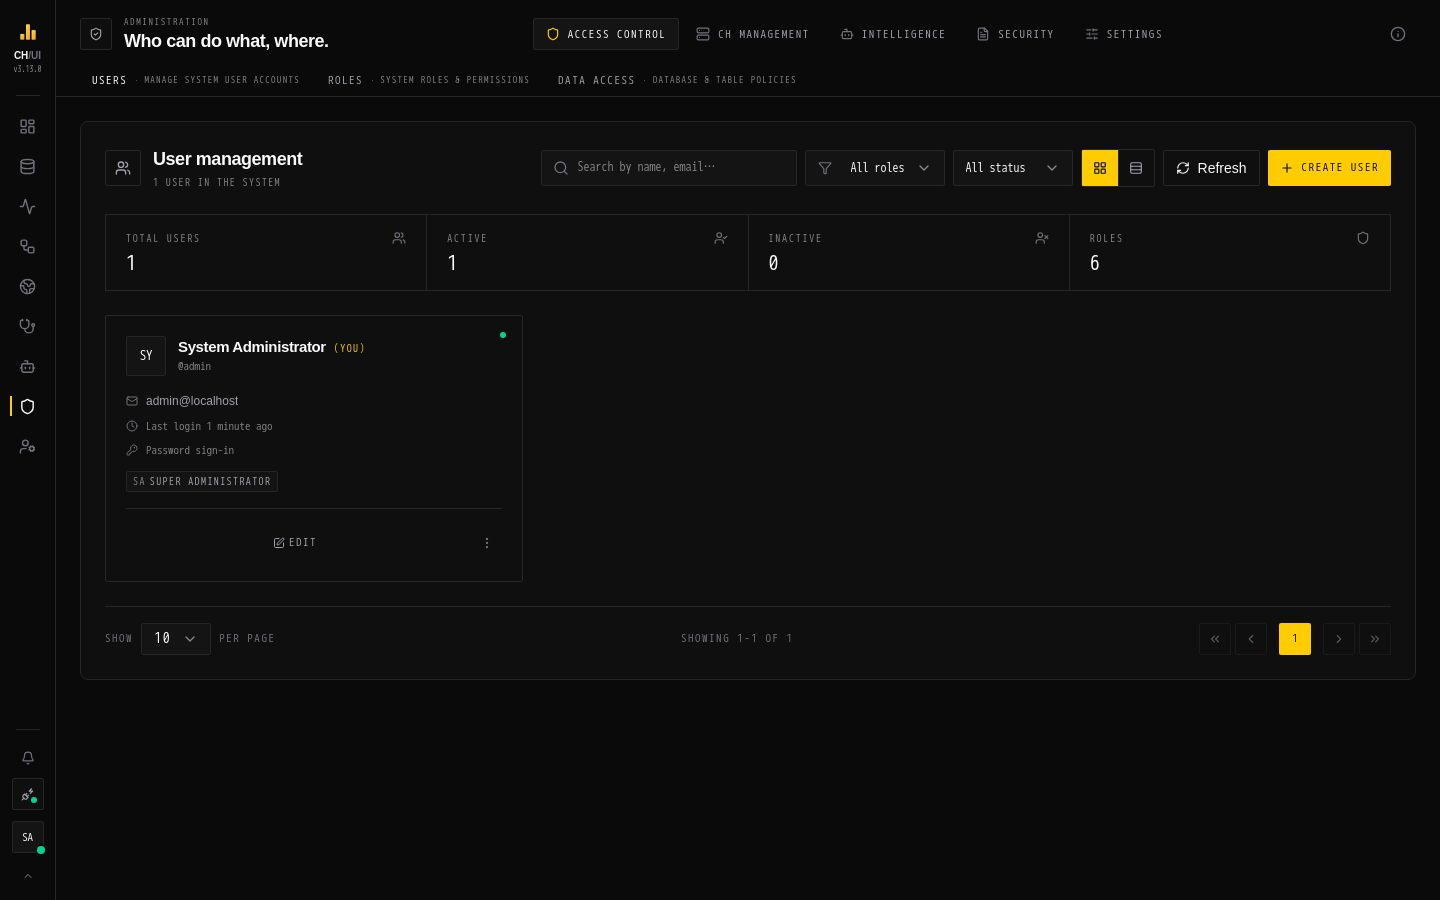Image resolution: width=1440 pixels, height=900 pixels.
Task: Open the activity pulse icon in sidebar
Action: 27,207
